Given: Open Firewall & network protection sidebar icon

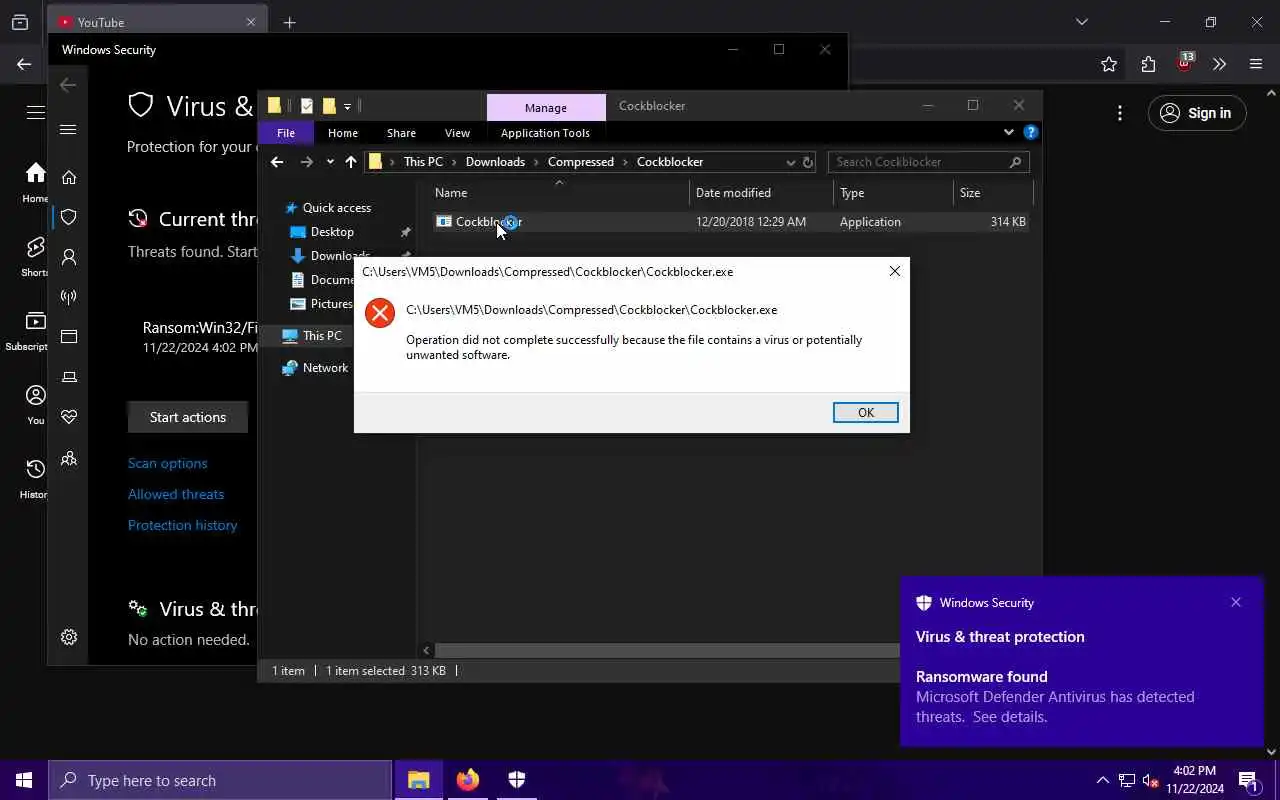Looking at the screenshot, I should (69, 297).
